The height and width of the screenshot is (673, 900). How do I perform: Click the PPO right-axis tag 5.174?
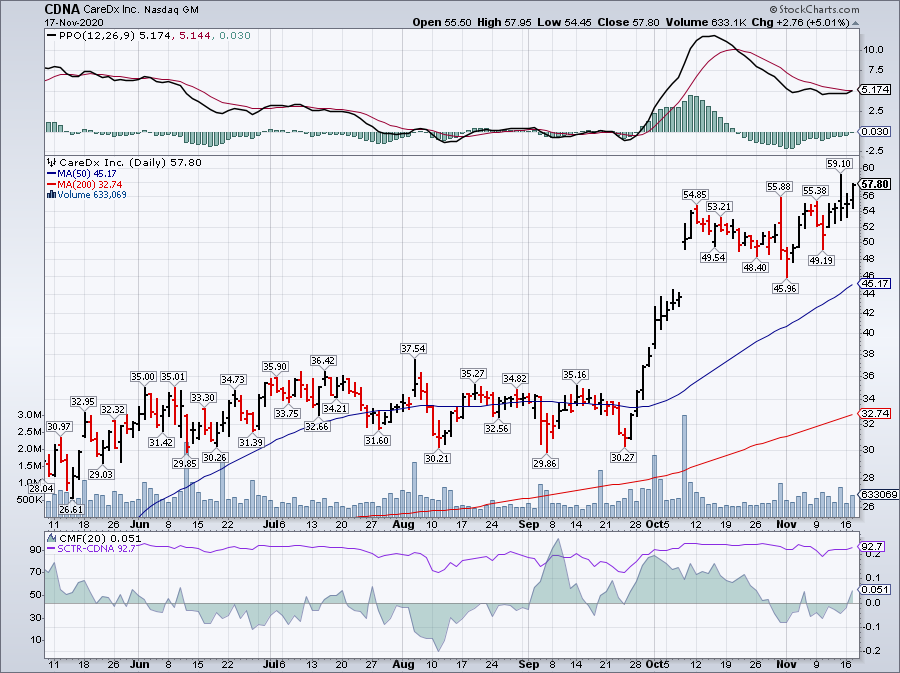point(876,90)
